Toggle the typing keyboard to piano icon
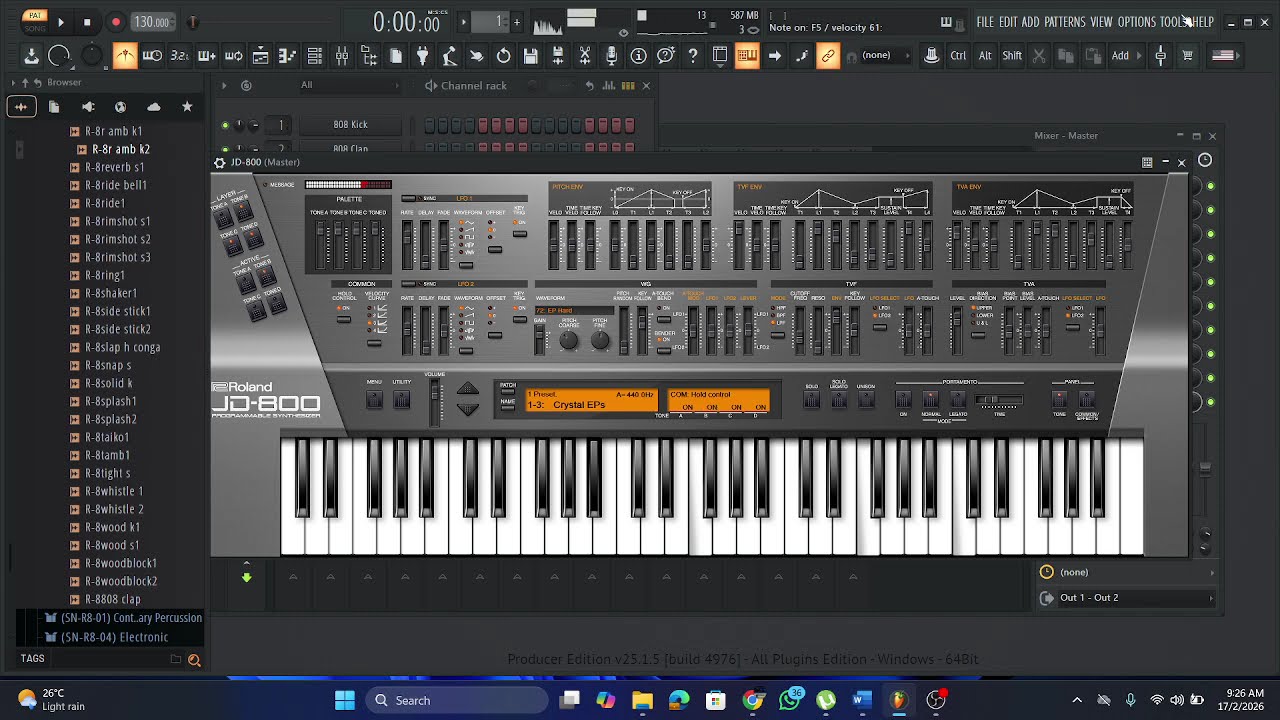 point(747,56)
